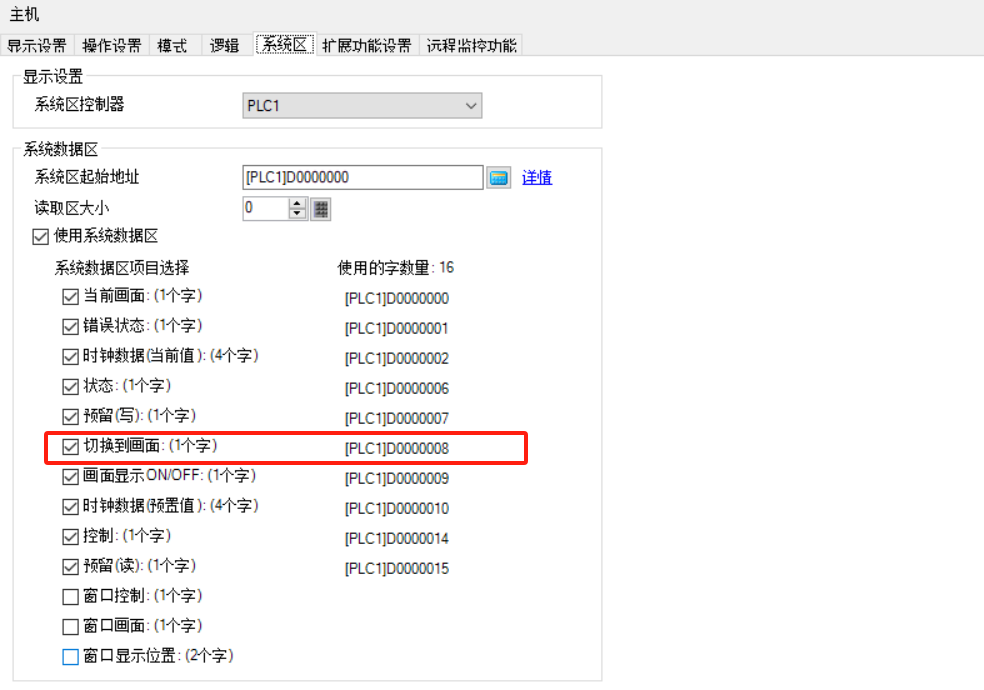Open the 扩展功能设置 tab
The height and width of the screenshot is (690, 984).
point(367,46)
